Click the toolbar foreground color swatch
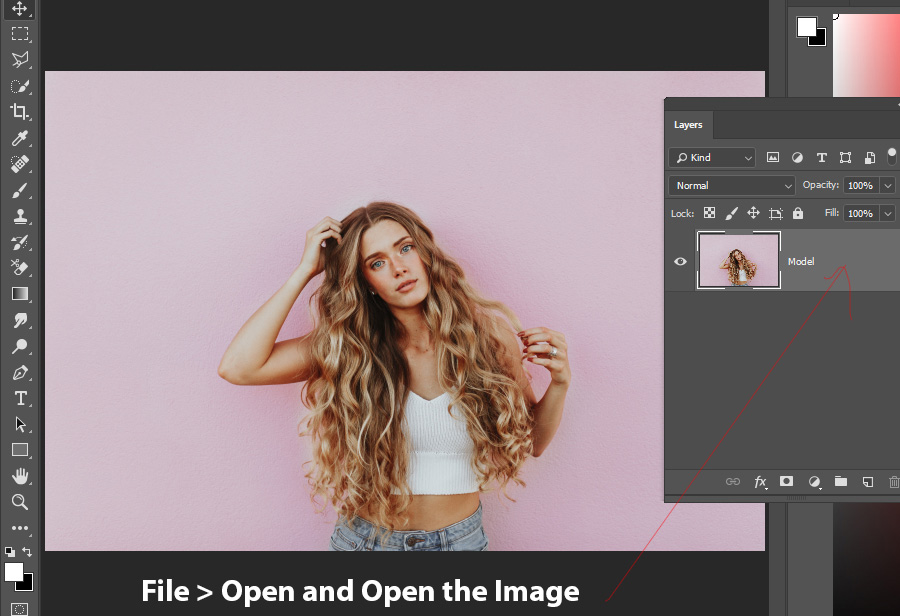Viewport: 900px width, 616px height. (13, 572)
